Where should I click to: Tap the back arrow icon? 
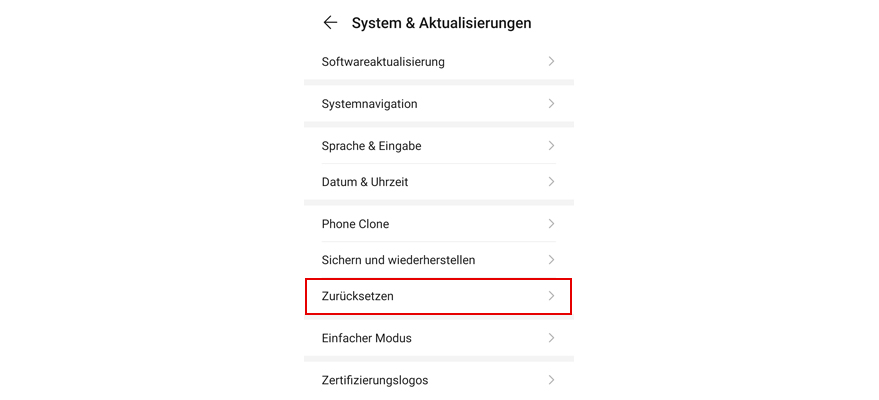pos(330,22)
